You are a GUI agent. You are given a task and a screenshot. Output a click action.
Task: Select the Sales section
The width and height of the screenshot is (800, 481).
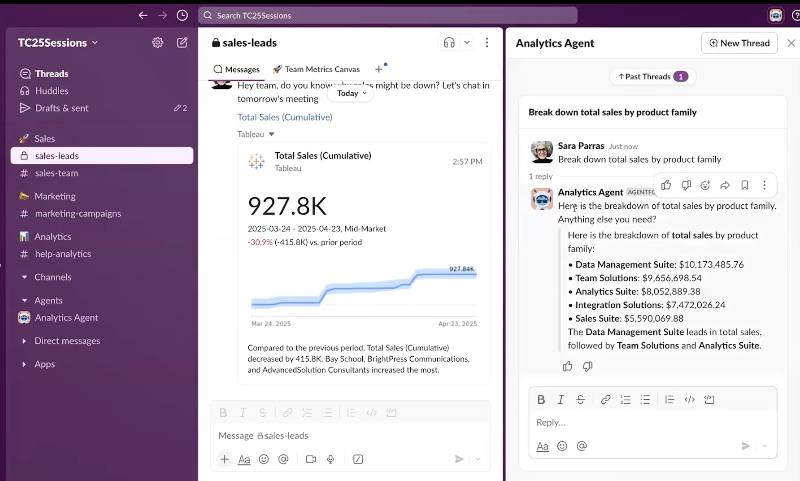click(x=44, y=139)
